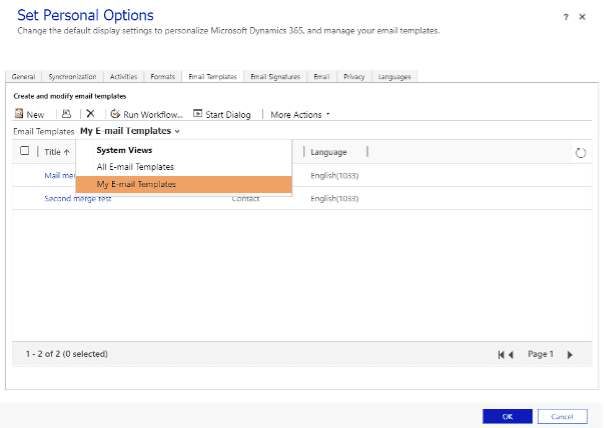Sort by the Language column header

tap(329, 152)
